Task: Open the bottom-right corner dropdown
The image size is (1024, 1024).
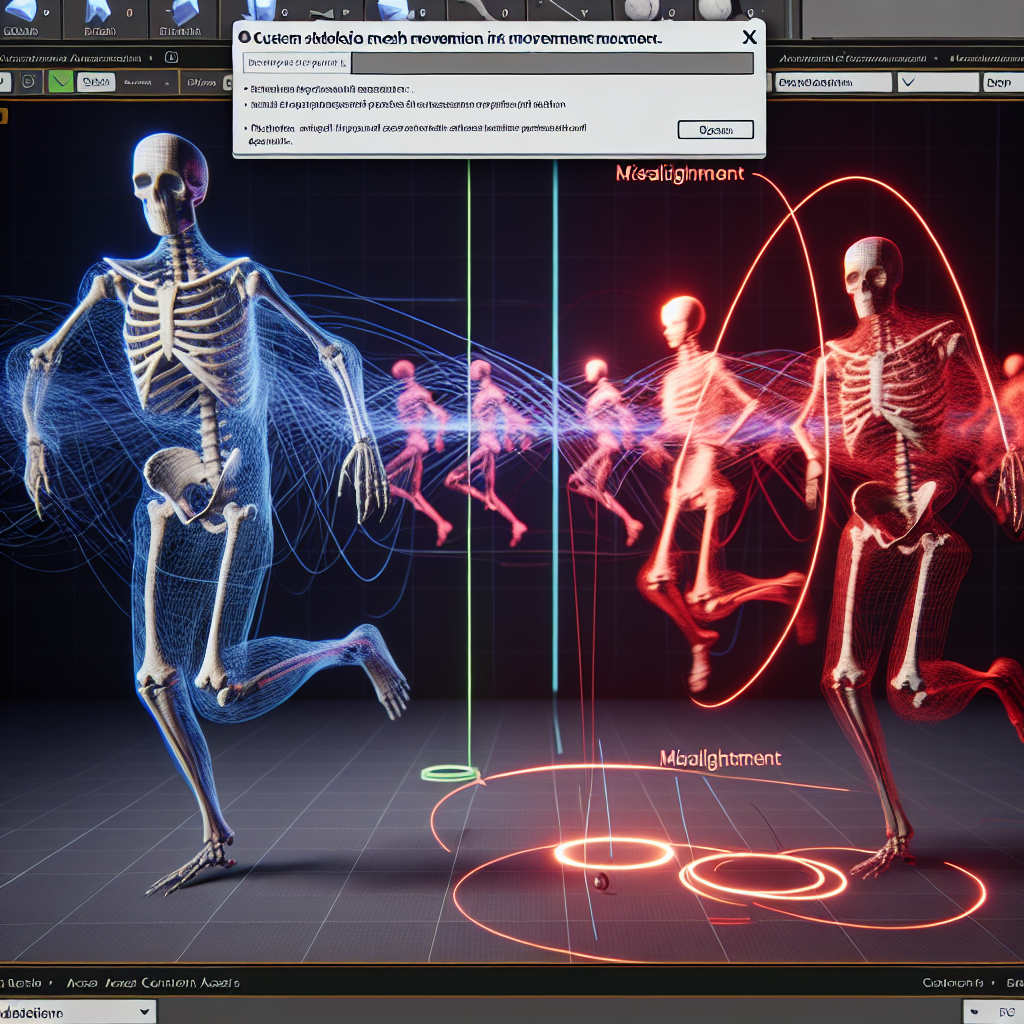Action: tap(991, 1012)
